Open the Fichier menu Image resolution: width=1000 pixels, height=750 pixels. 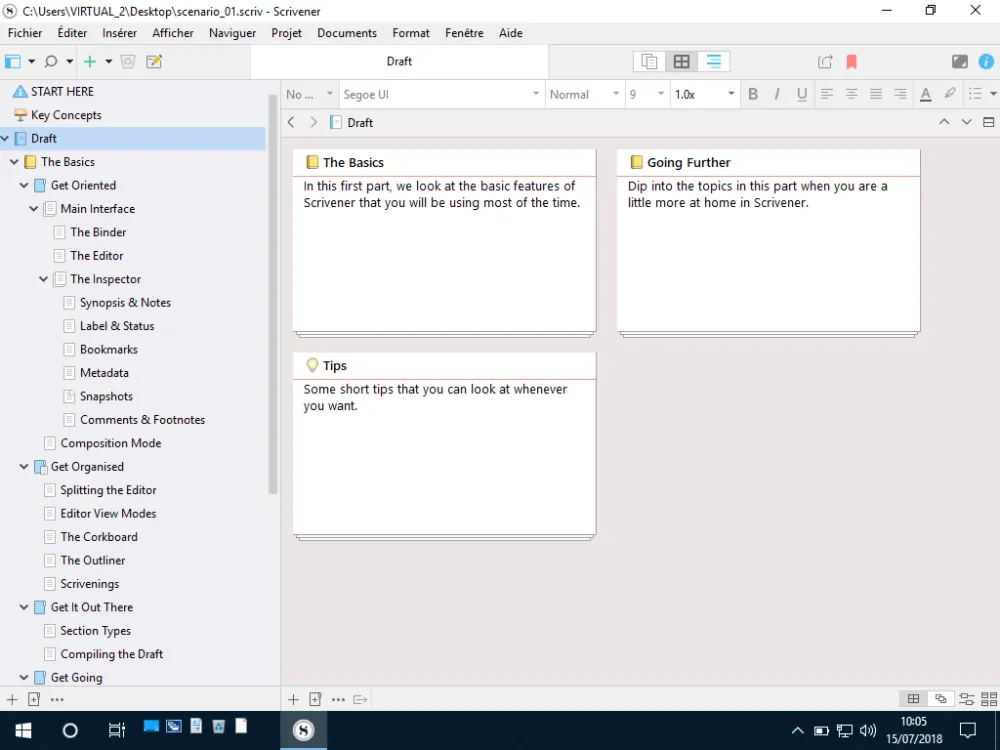25,33
